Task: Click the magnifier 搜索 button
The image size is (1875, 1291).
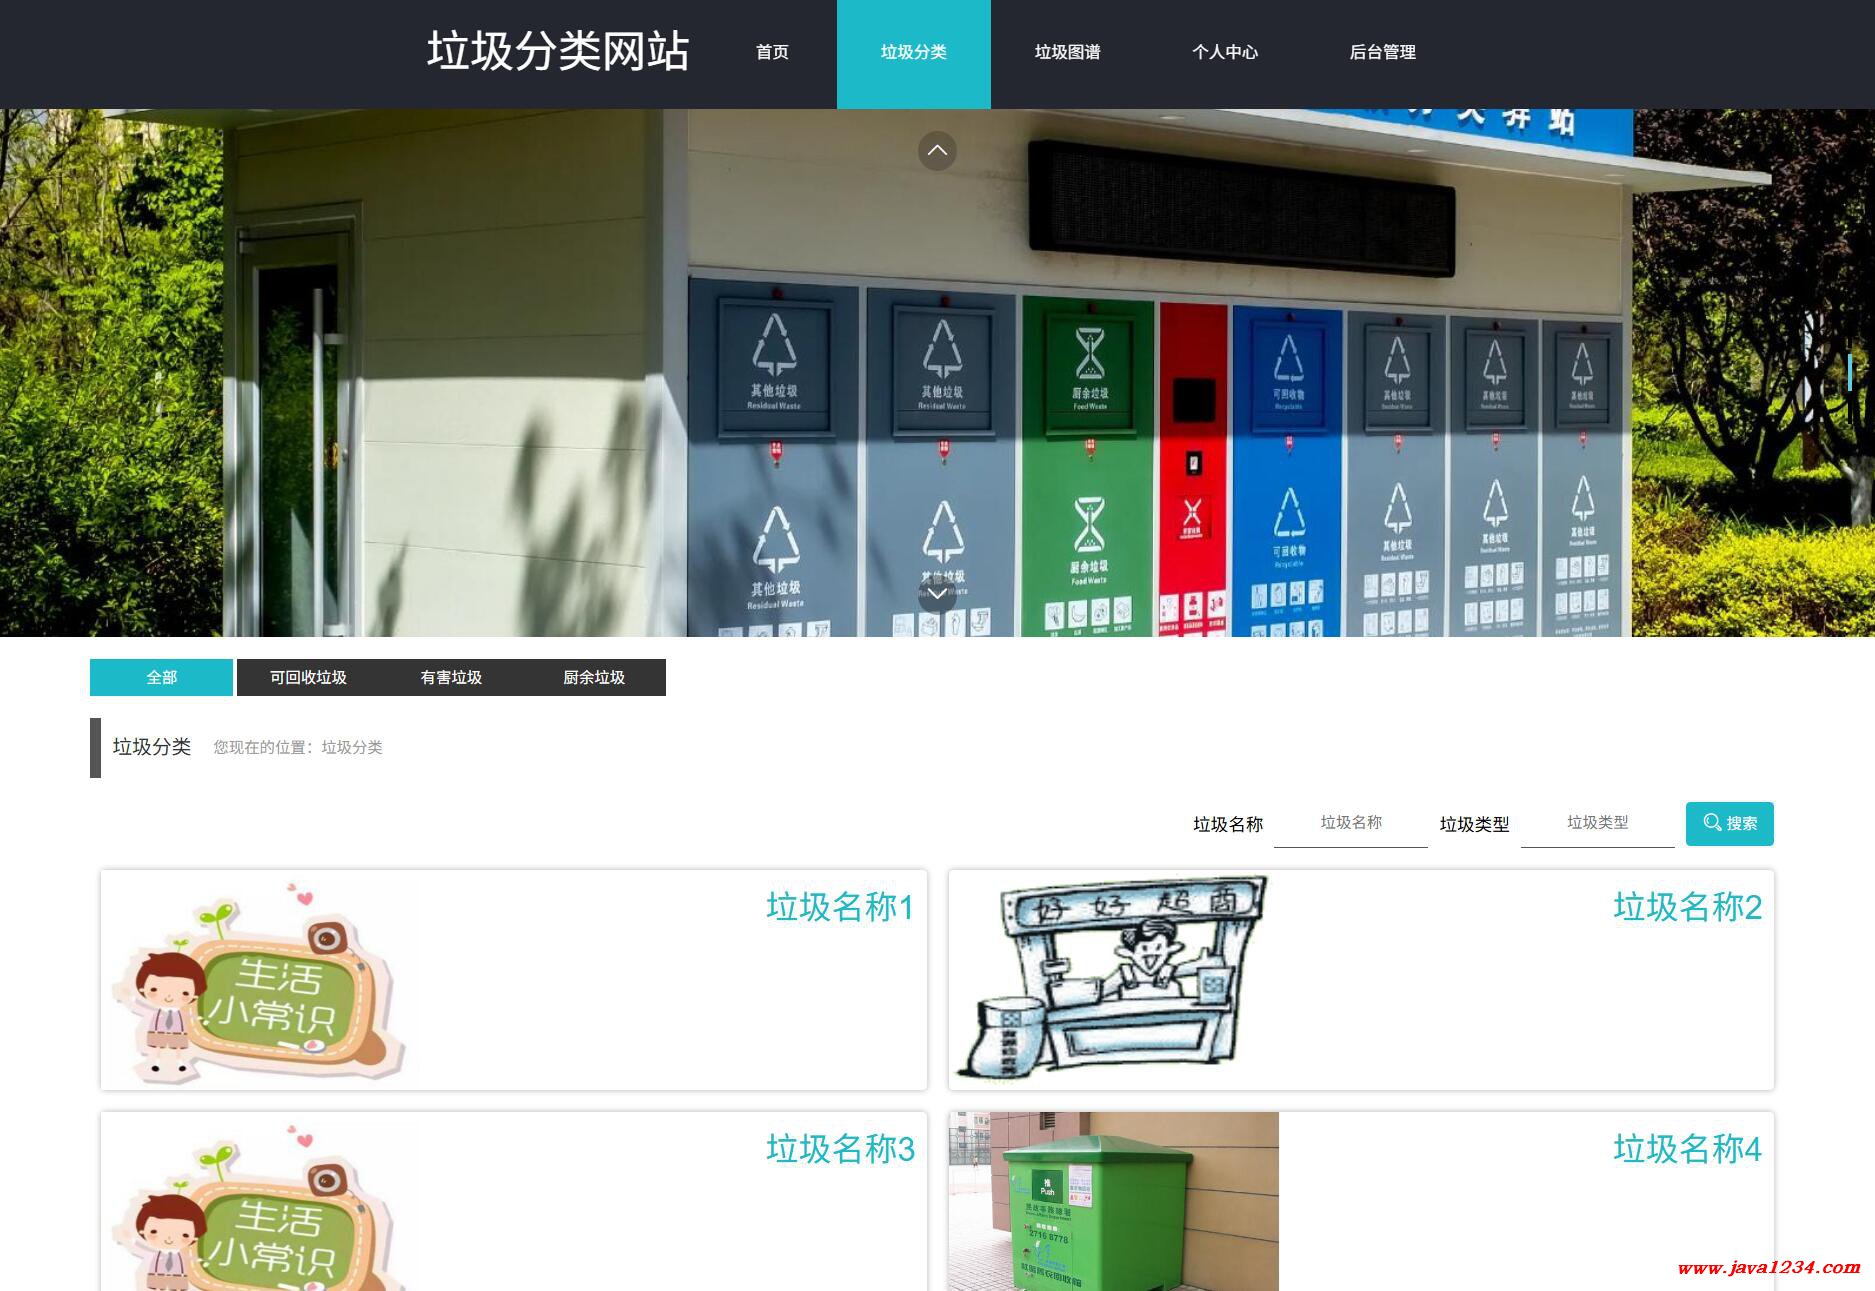Action: [x=1729, y=823]
